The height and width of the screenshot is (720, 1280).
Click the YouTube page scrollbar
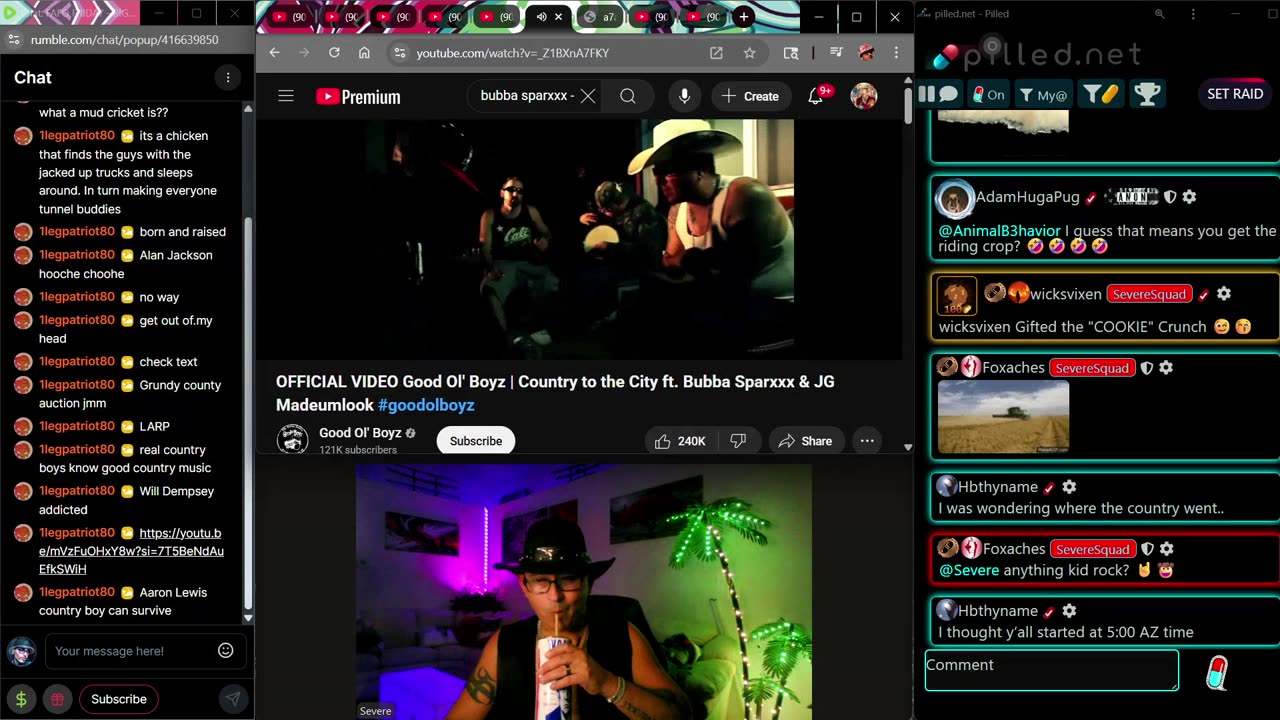908,105
